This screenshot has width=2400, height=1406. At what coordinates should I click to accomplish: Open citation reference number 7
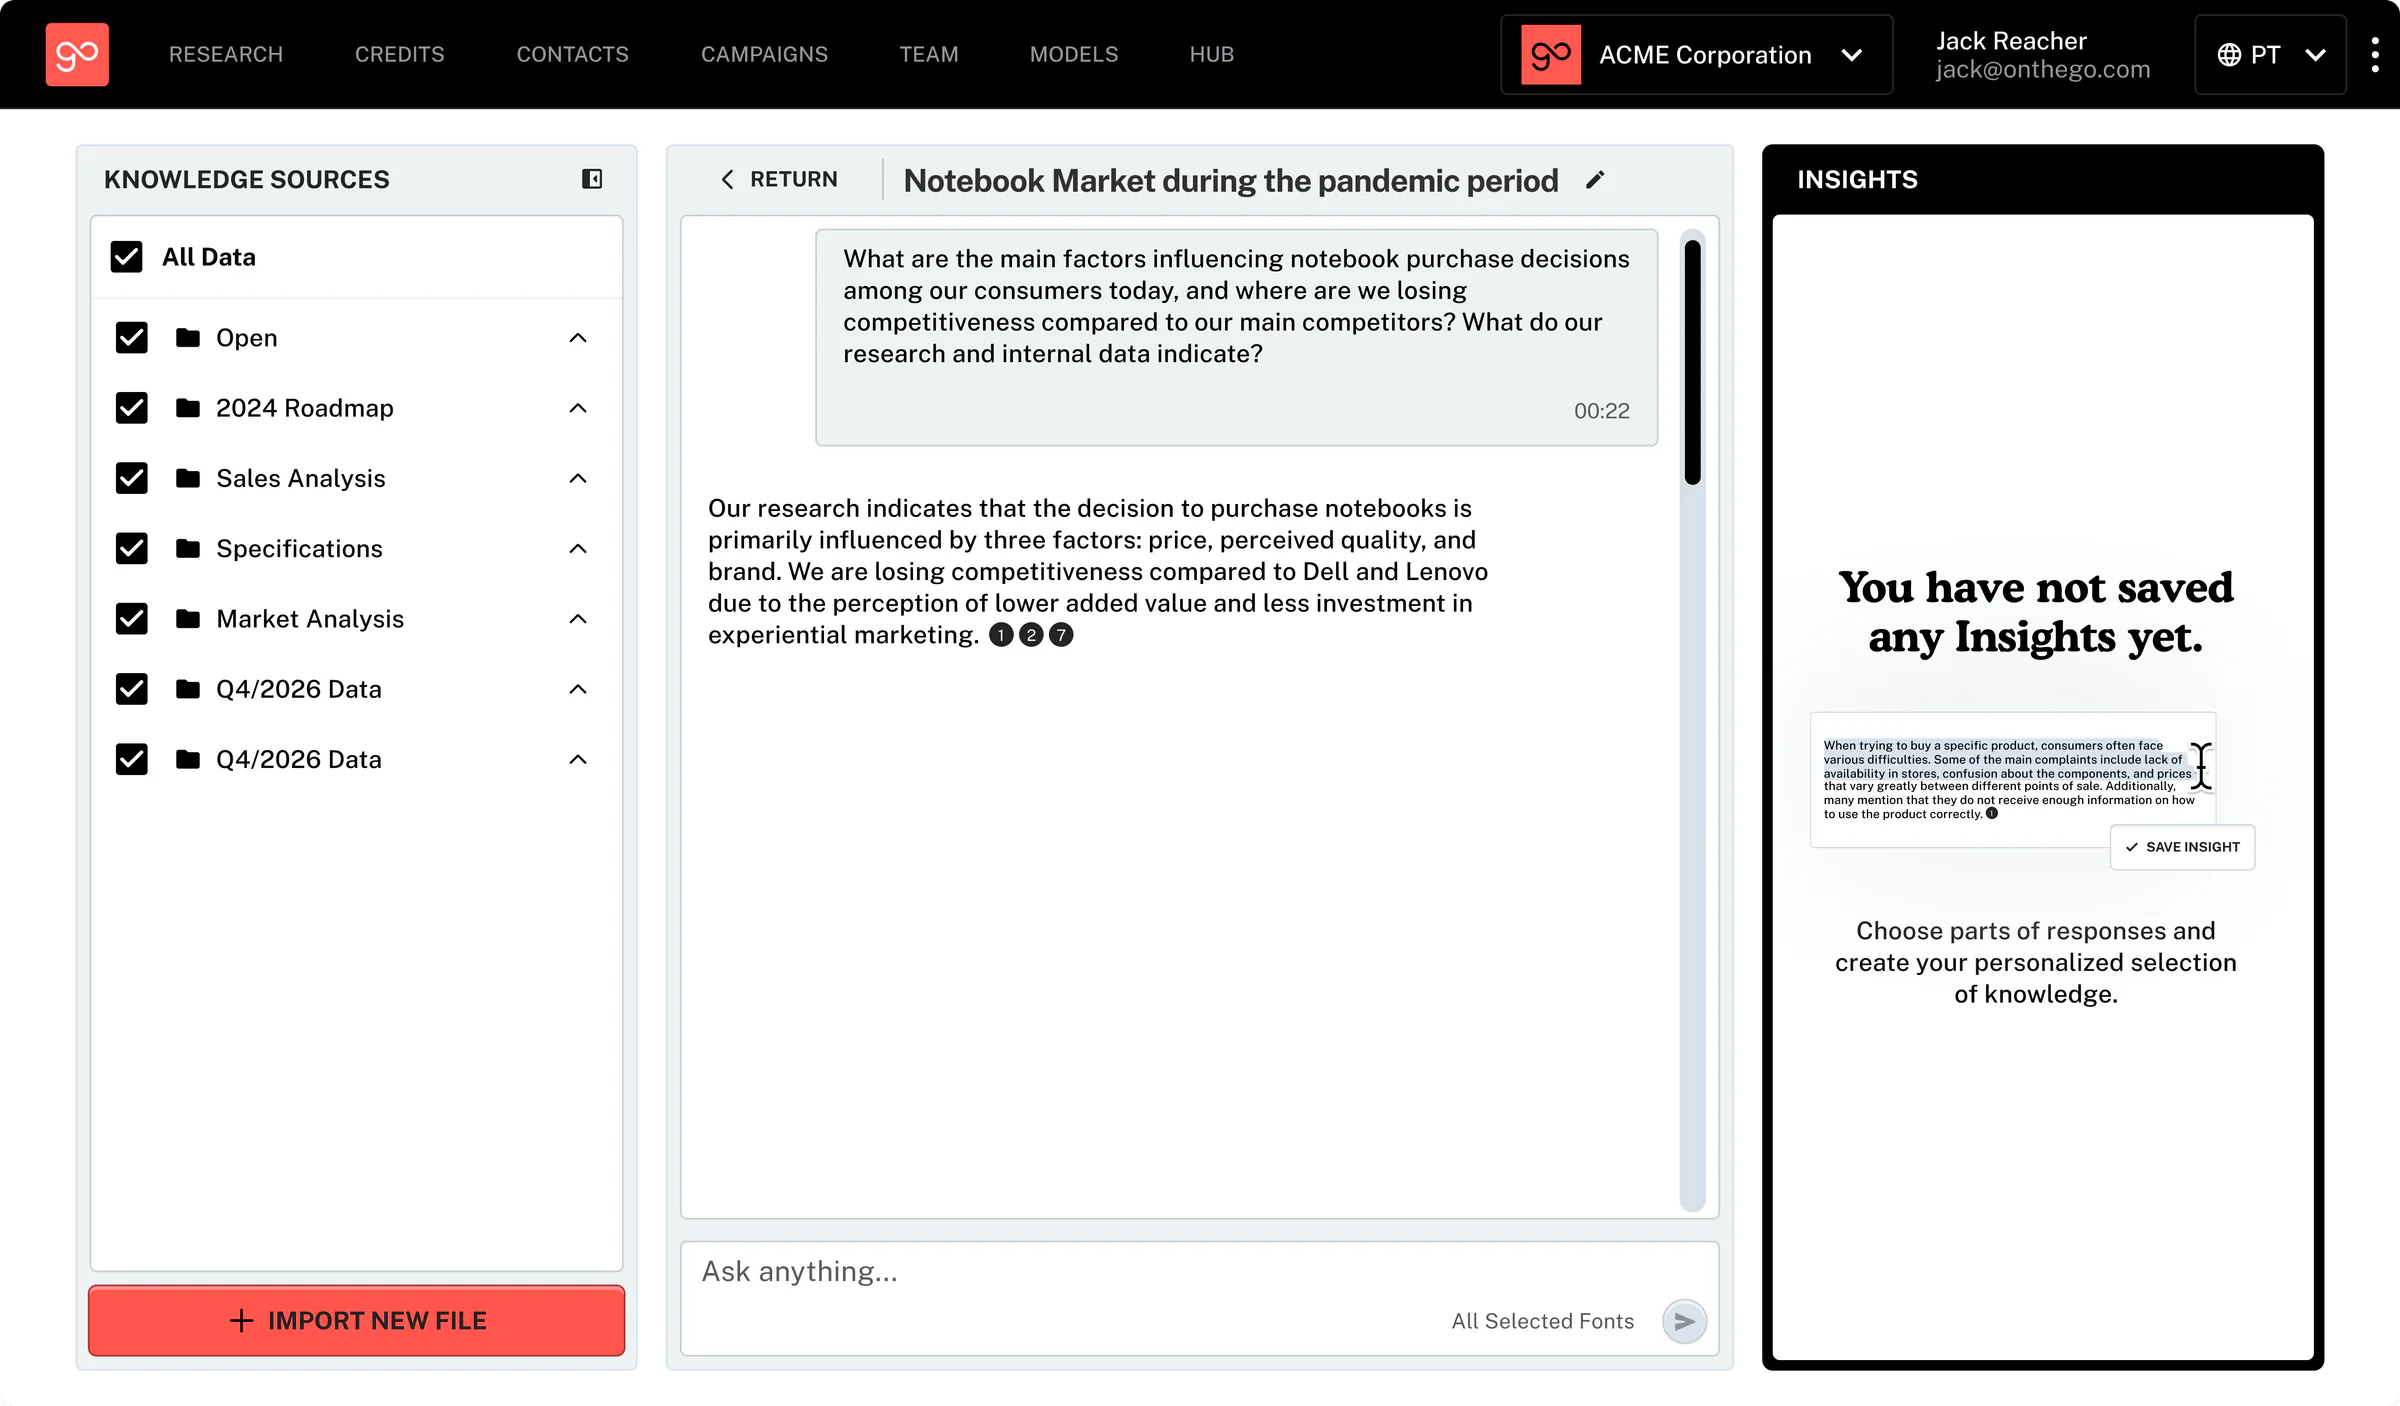1061,635
